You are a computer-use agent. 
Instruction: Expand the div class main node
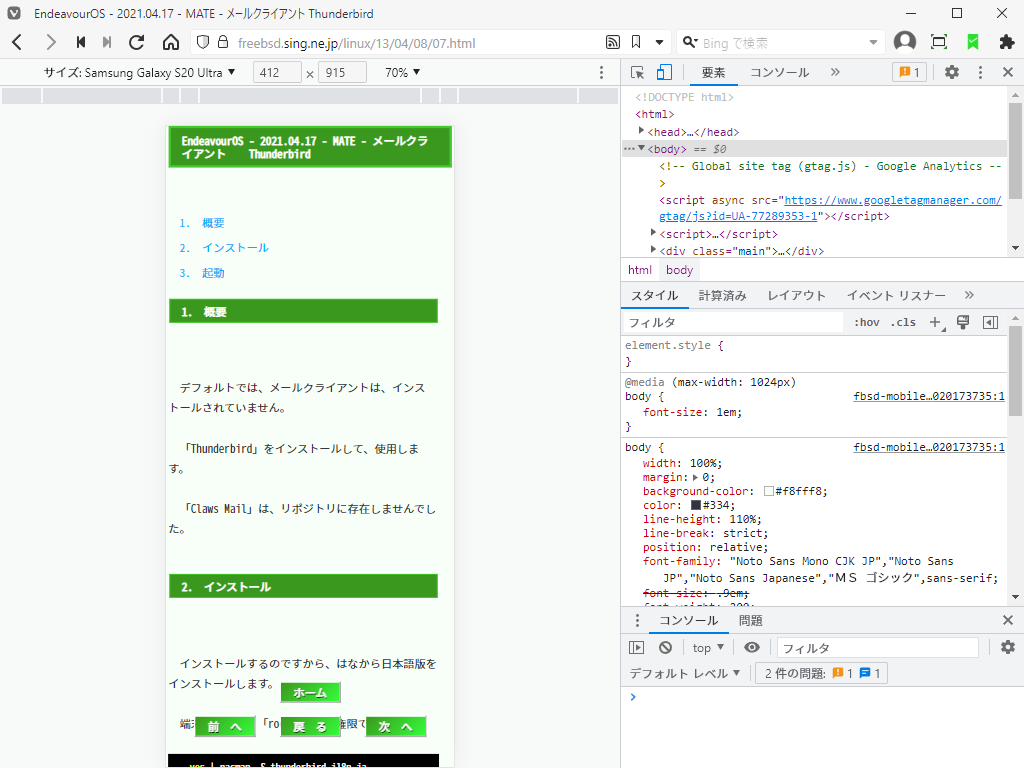click(653, 249)
